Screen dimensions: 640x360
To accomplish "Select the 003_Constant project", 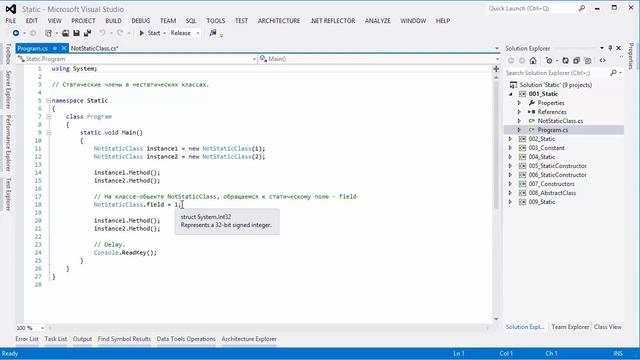I will coord(547,148).
